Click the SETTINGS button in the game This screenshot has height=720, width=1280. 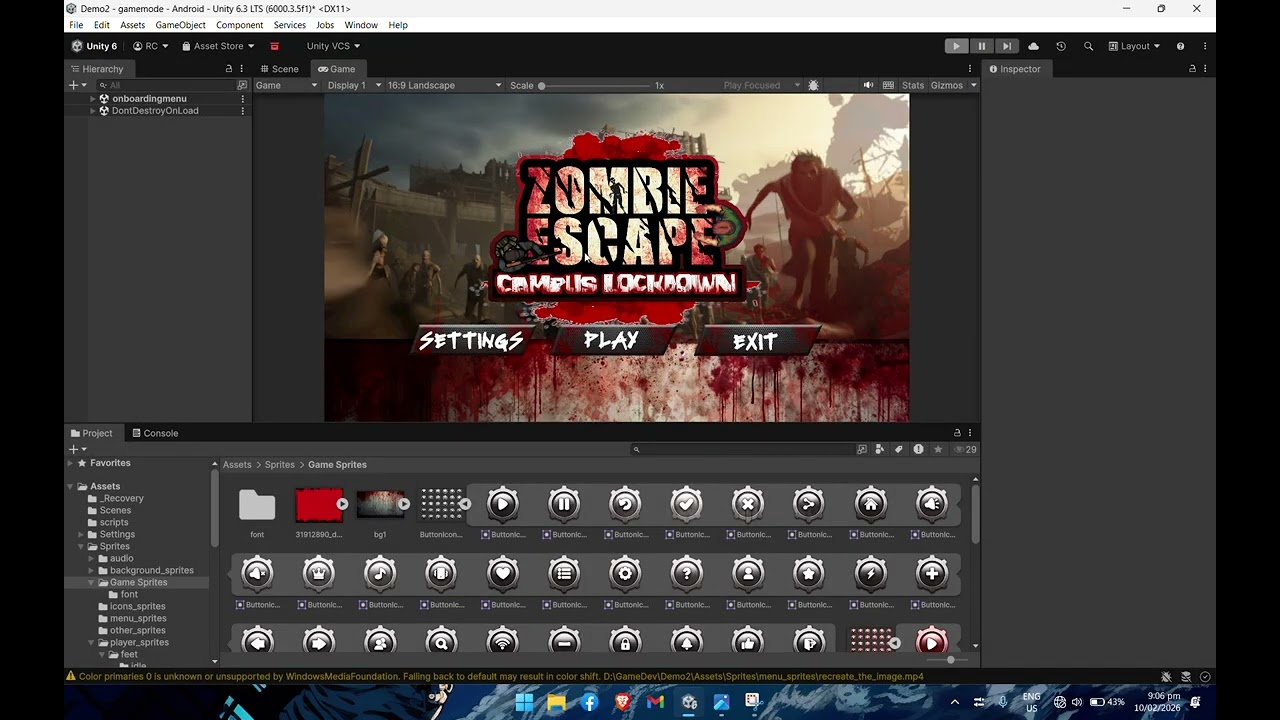click(471, 341)
